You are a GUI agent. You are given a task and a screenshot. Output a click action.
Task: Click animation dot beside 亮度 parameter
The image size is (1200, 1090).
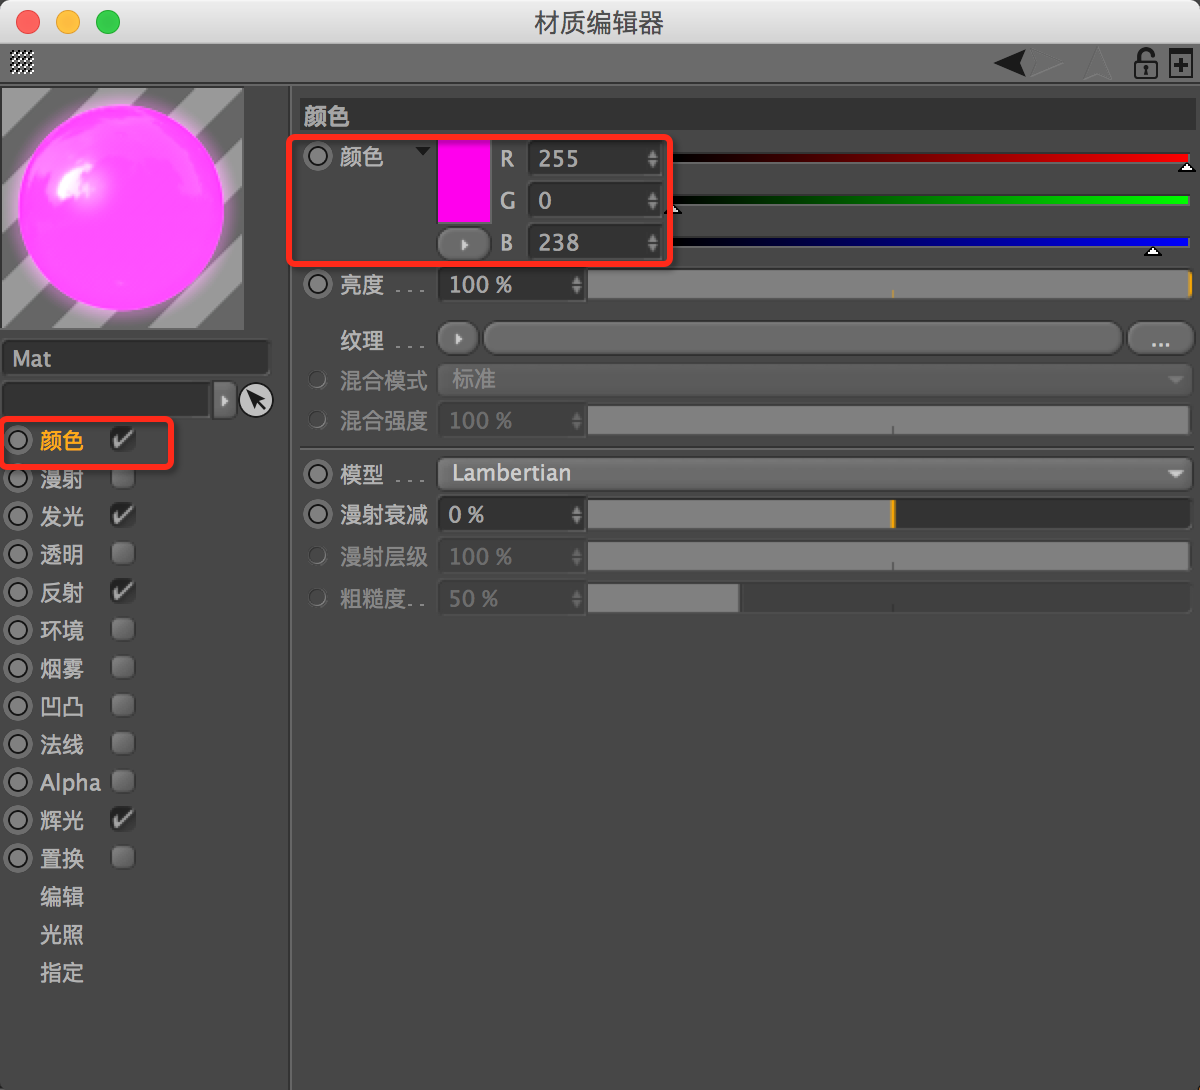tap(317, 285)
